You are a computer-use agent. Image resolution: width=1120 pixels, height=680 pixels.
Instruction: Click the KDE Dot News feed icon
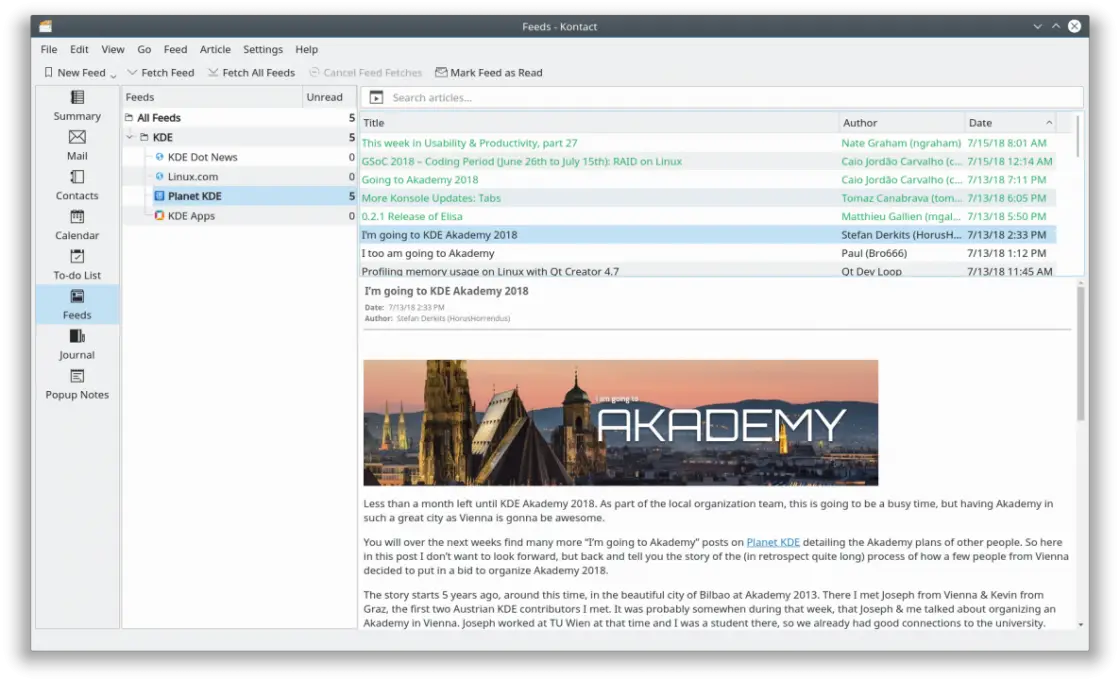click(159, 156)
